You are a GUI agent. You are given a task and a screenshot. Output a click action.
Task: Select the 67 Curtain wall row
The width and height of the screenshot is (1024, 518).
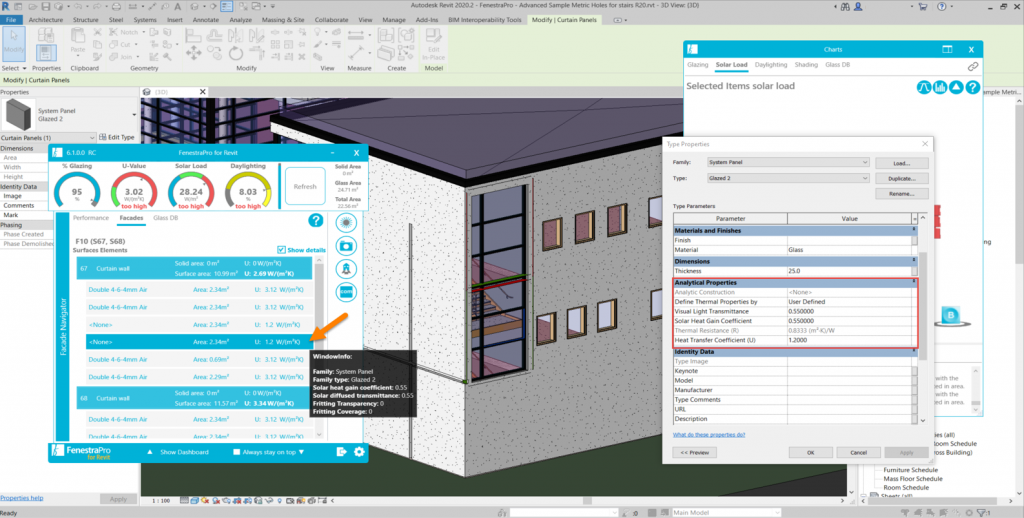(195, 268)
